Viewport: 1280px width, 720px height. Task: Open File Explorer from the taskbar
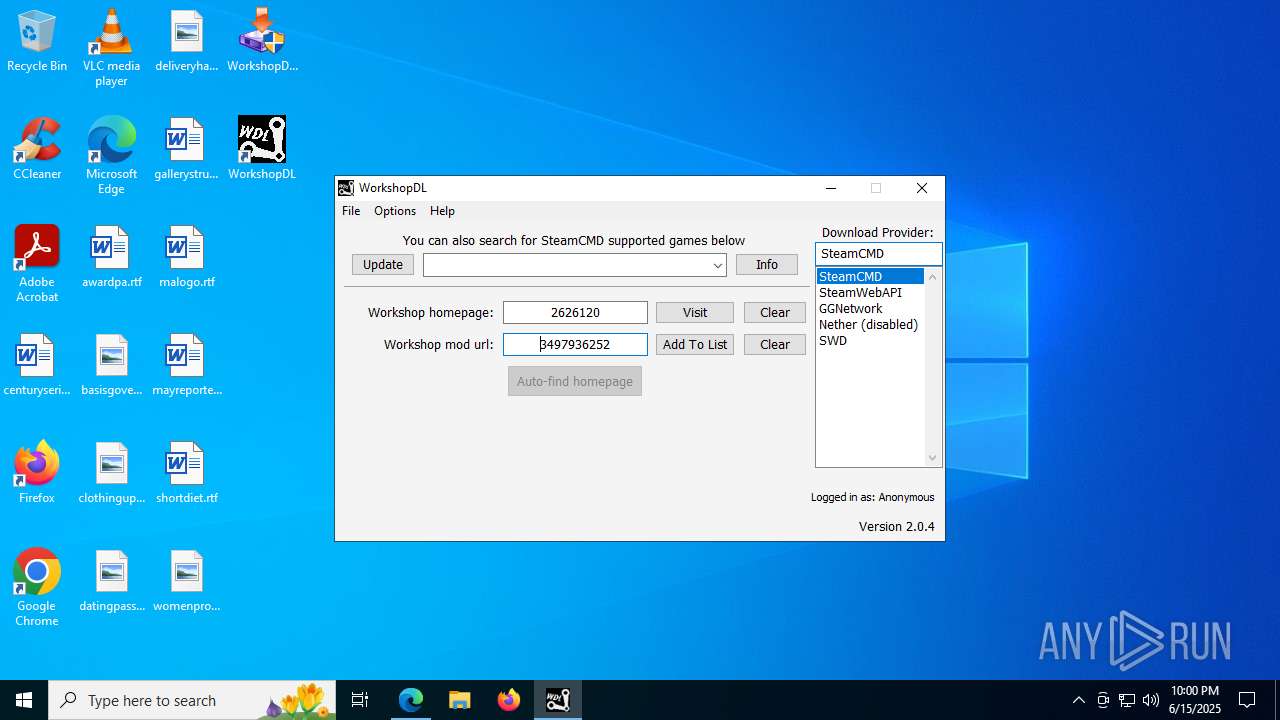click(x=459, y=700)
